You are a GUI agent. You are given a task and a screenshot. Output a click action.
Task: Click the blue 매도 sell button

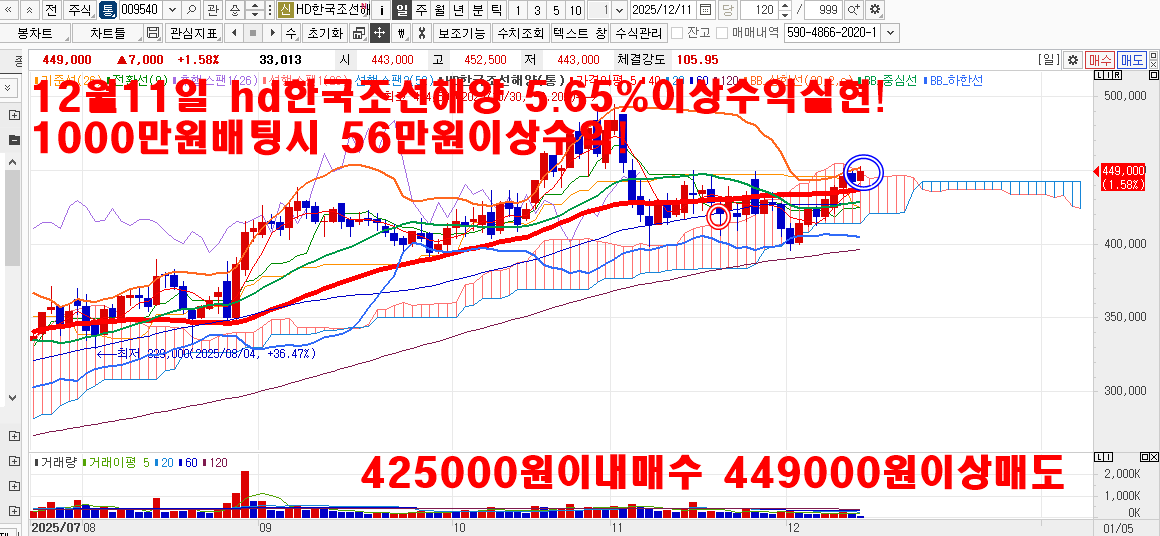1132,60
